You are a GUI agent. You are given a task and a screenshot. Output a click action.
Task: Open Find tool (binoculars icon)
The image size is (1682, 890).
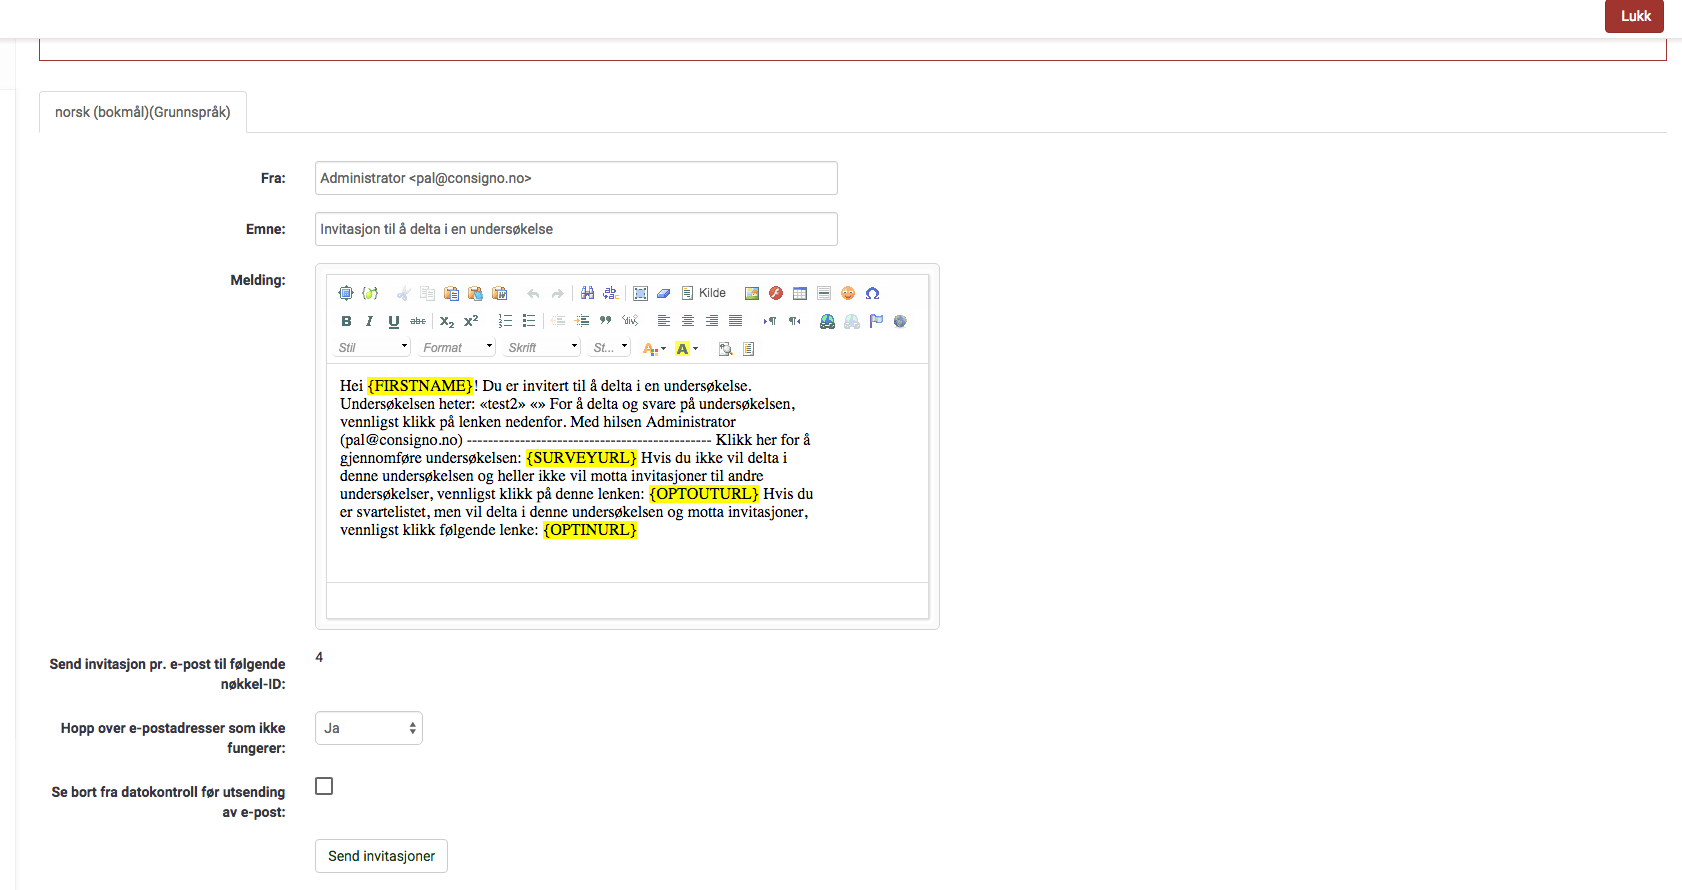click(587, 293)
